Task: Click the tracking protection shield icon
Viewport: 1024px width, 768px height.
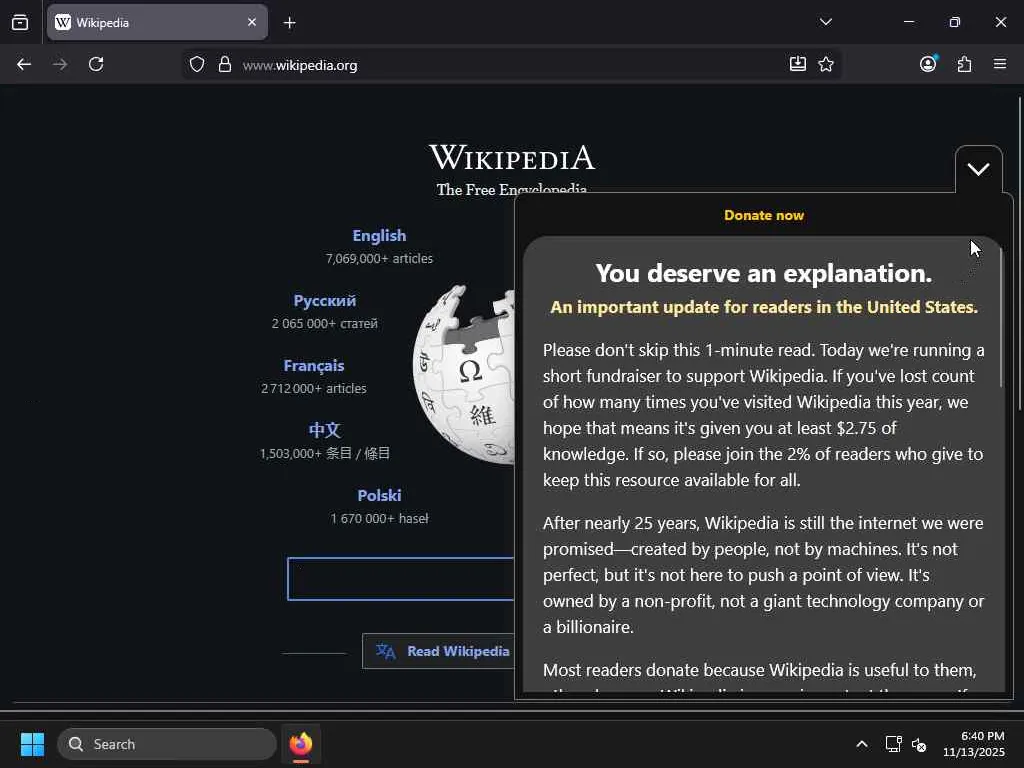Action: coord(197,64)
